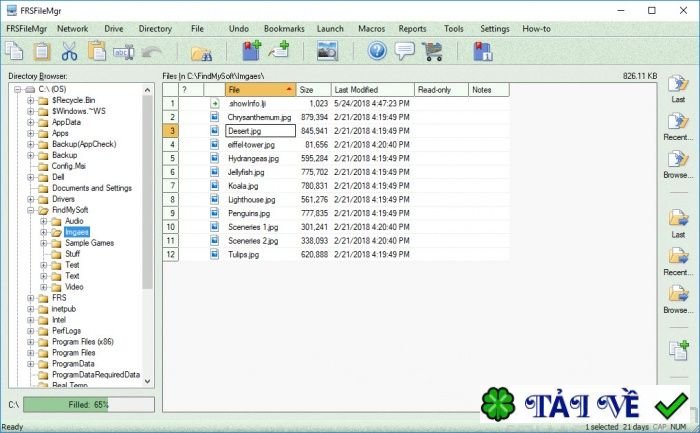Open the Reports menu
This screenshot has width=700, height=433.
[x=412, y=29]
